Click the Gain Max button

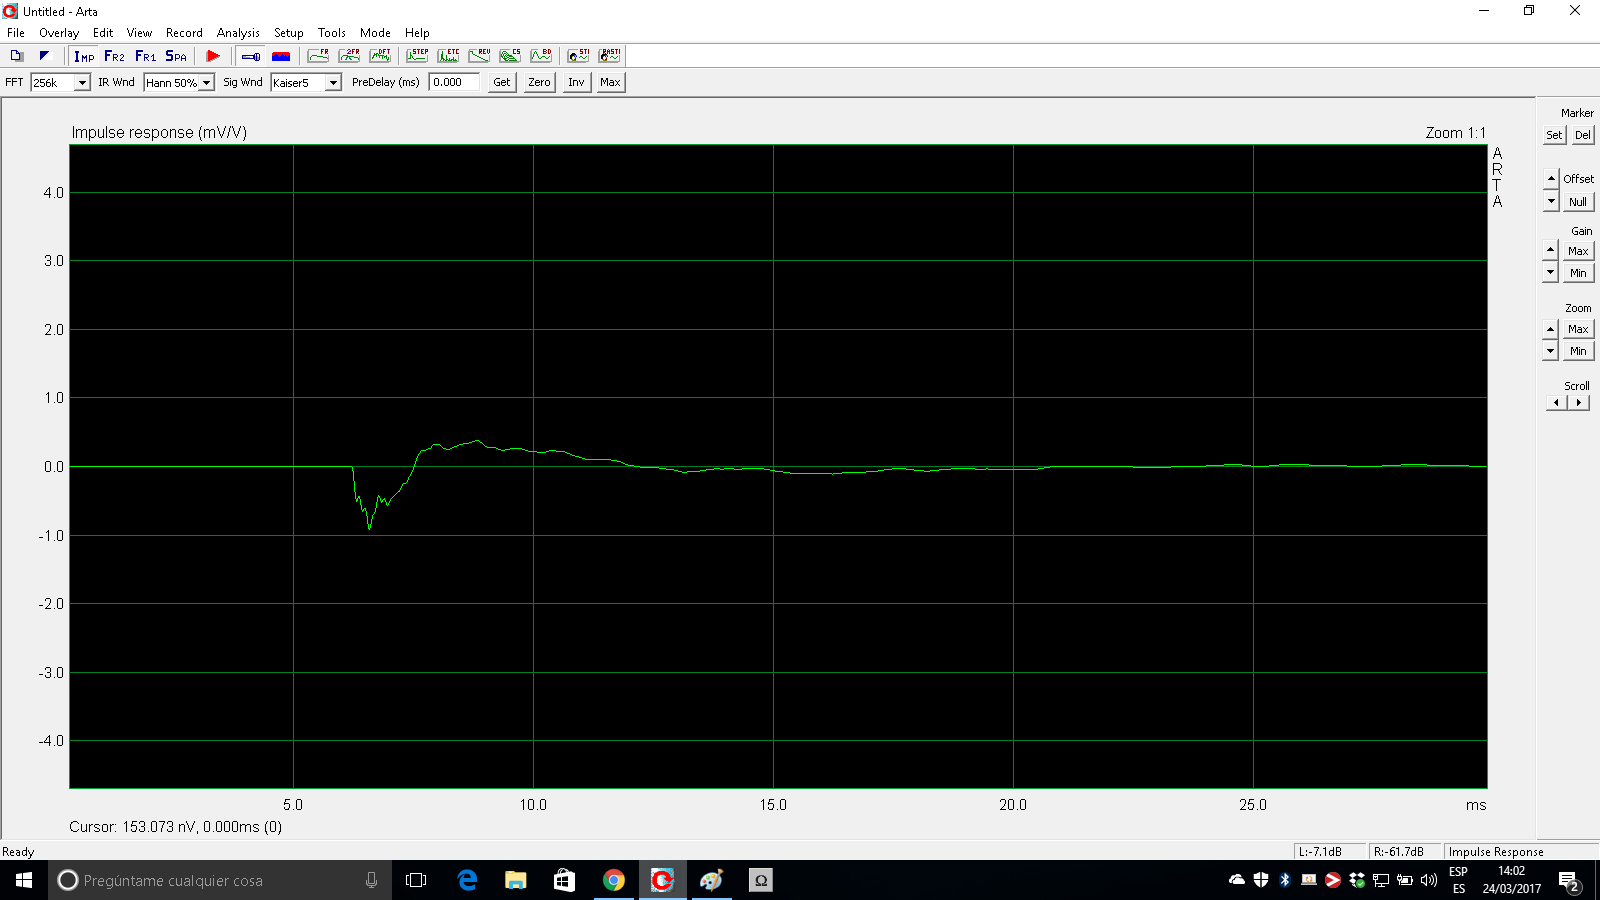point(1578,250)
